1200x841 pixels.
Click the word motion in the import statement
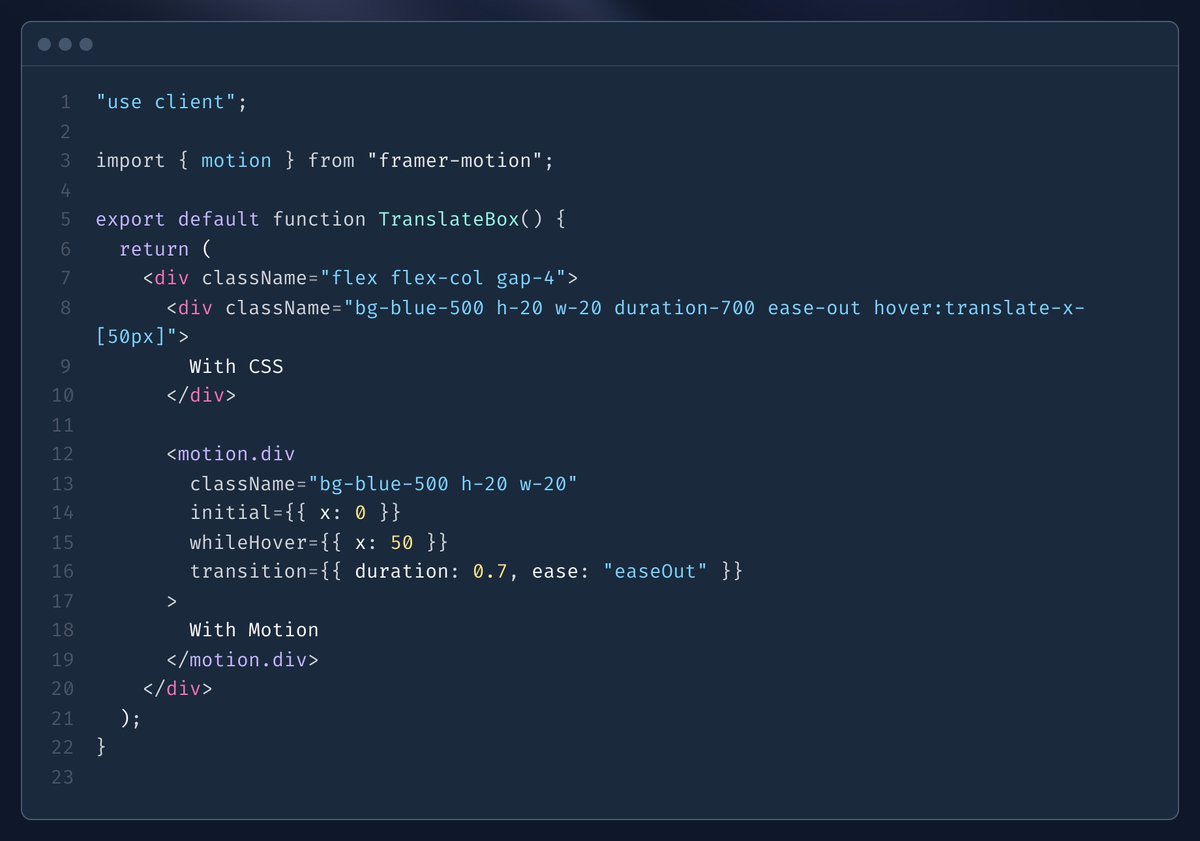pos(236,161)
